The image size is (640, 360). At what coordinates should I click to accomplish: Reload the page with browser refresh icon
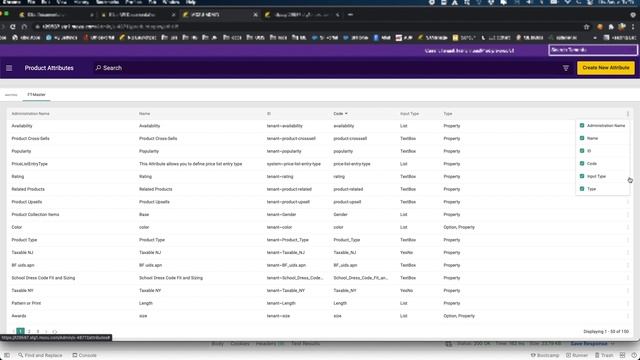[13, 27]
